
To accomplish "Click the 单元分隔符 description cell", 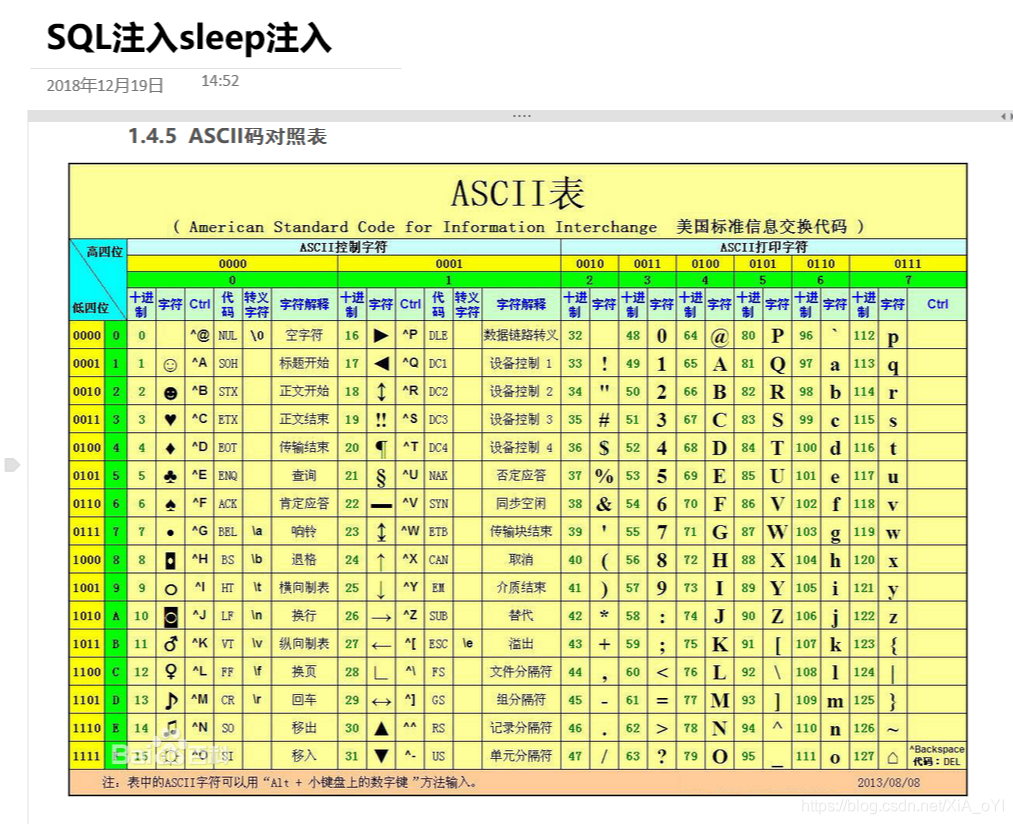I will click(521, 756).
